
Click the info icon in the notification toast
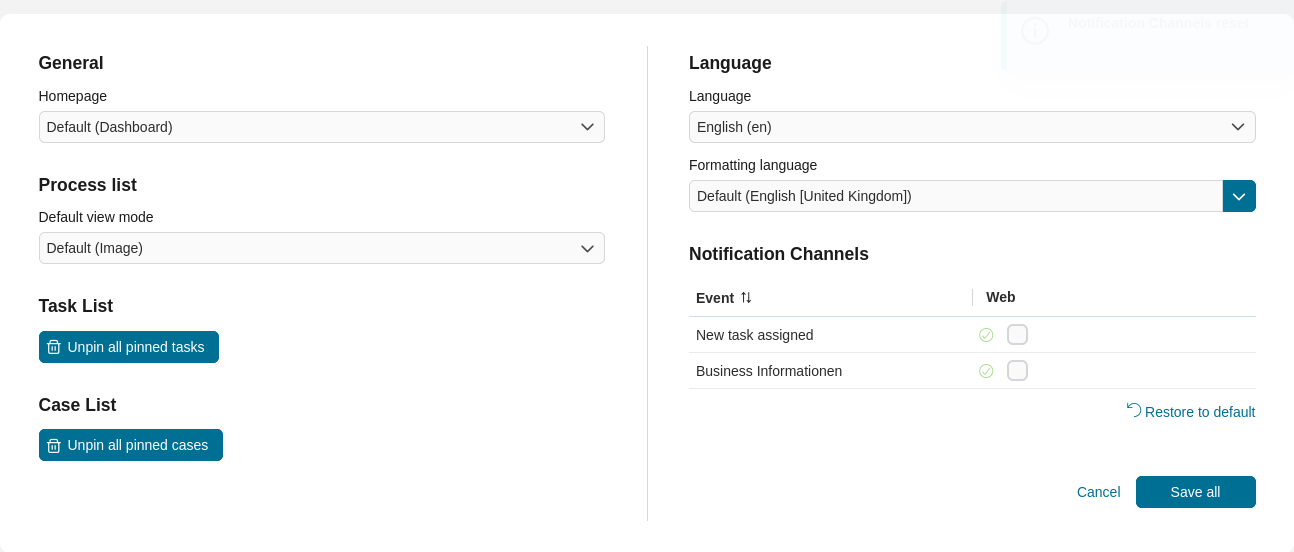(1035, 30)
